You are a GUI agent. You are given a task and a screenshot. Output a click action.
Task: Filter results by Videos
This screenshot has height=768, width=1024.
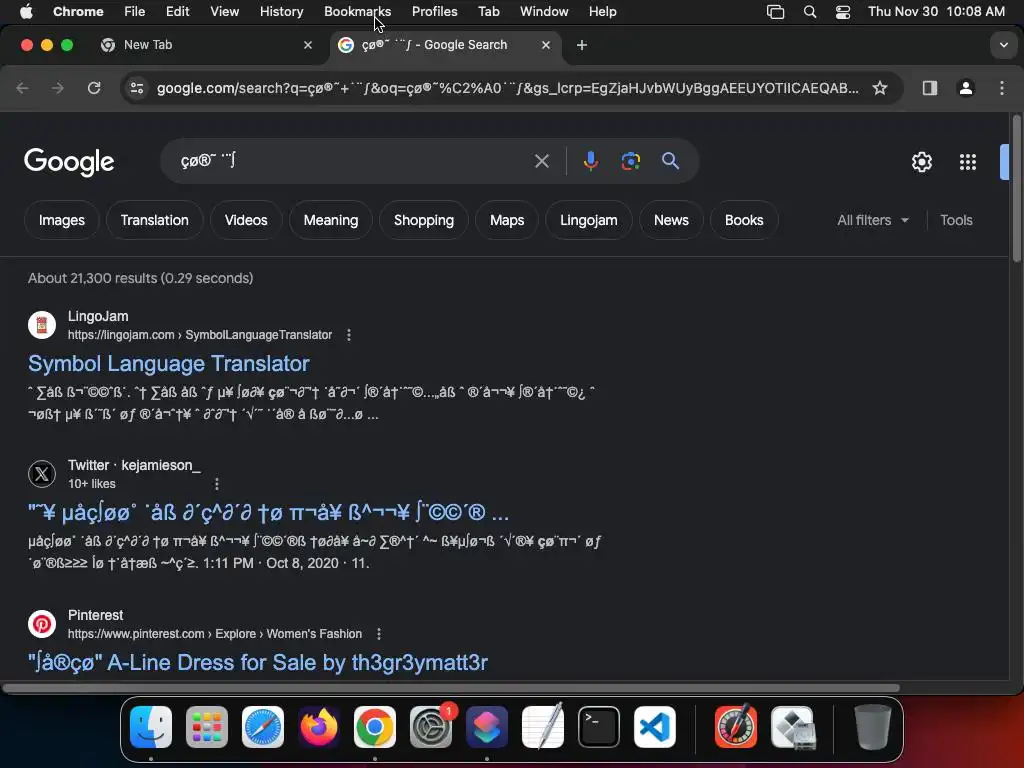[246, 220]
